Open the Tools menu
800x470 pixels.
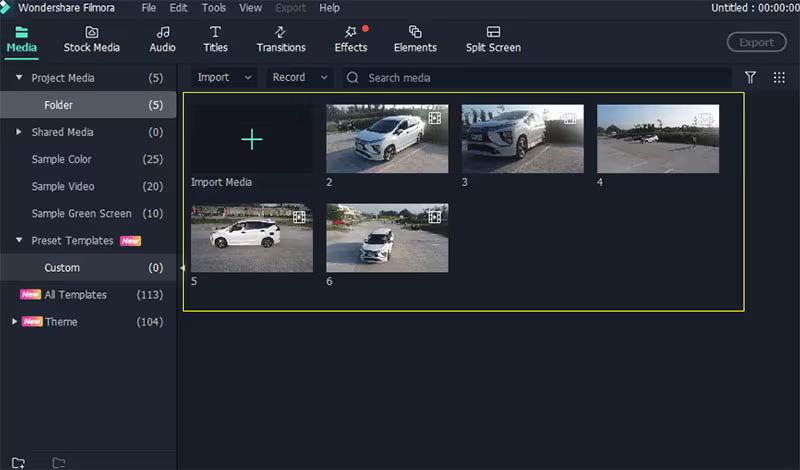(213, 8)
